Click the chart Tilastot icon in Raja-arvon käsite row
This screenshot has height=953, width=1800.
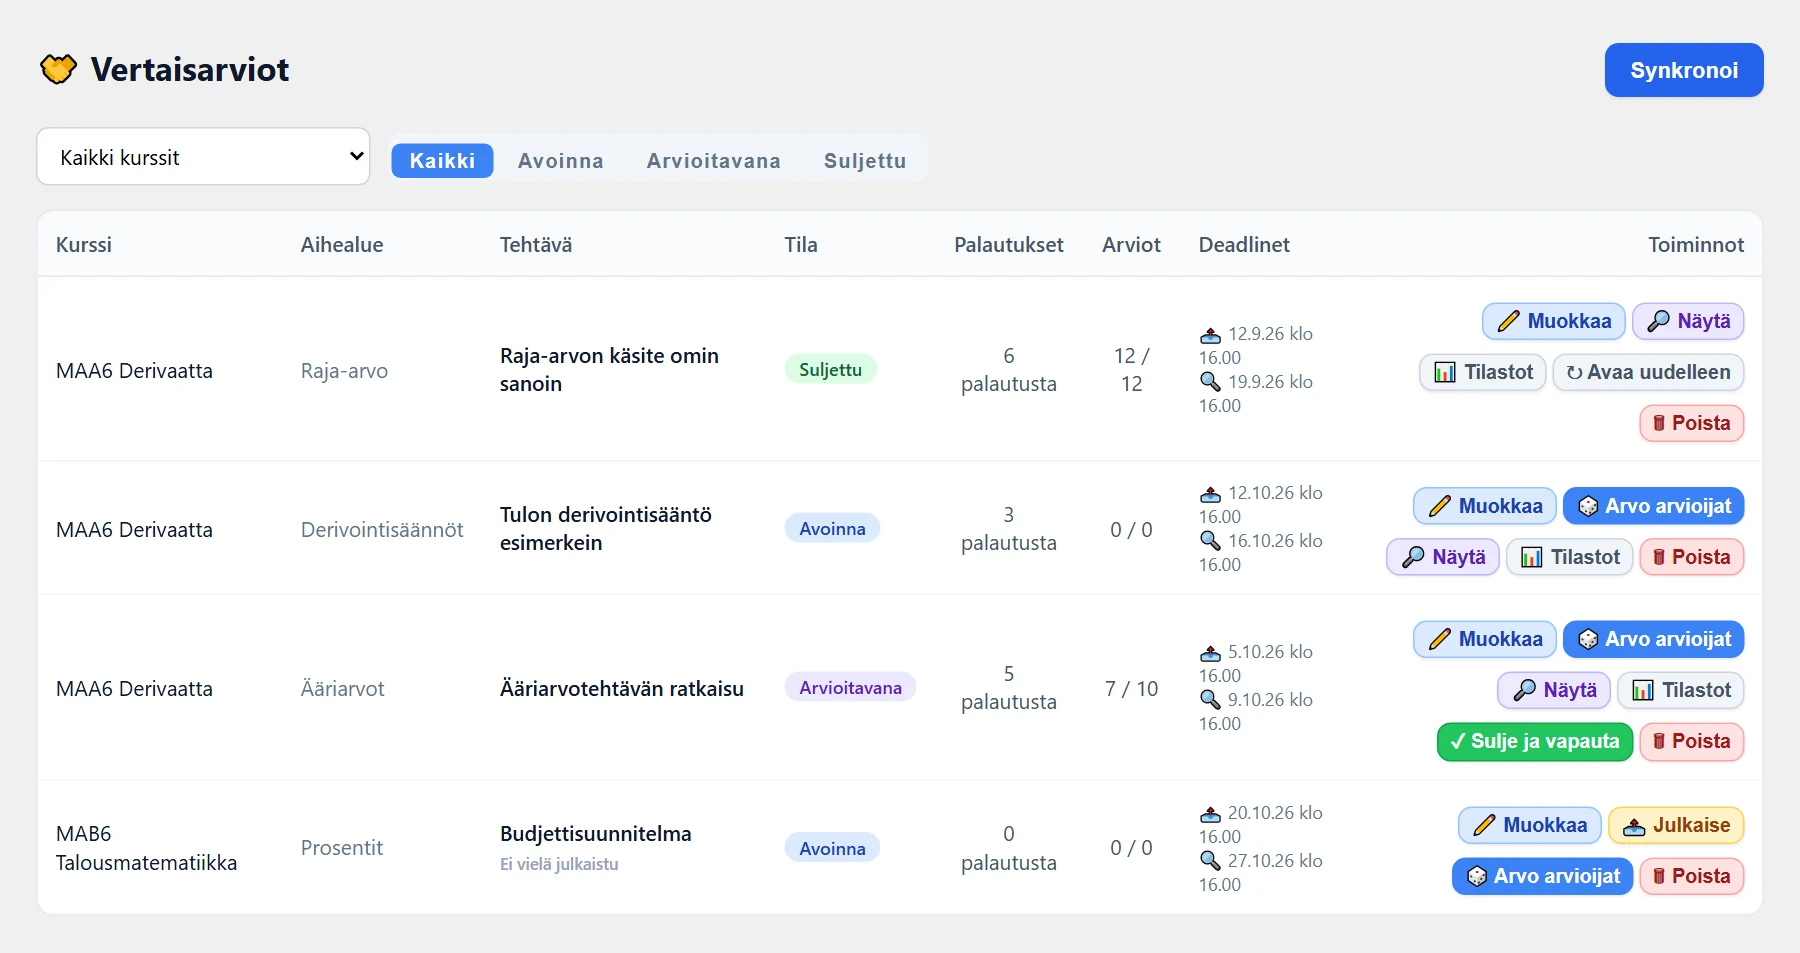click(x=1445, y=372)
